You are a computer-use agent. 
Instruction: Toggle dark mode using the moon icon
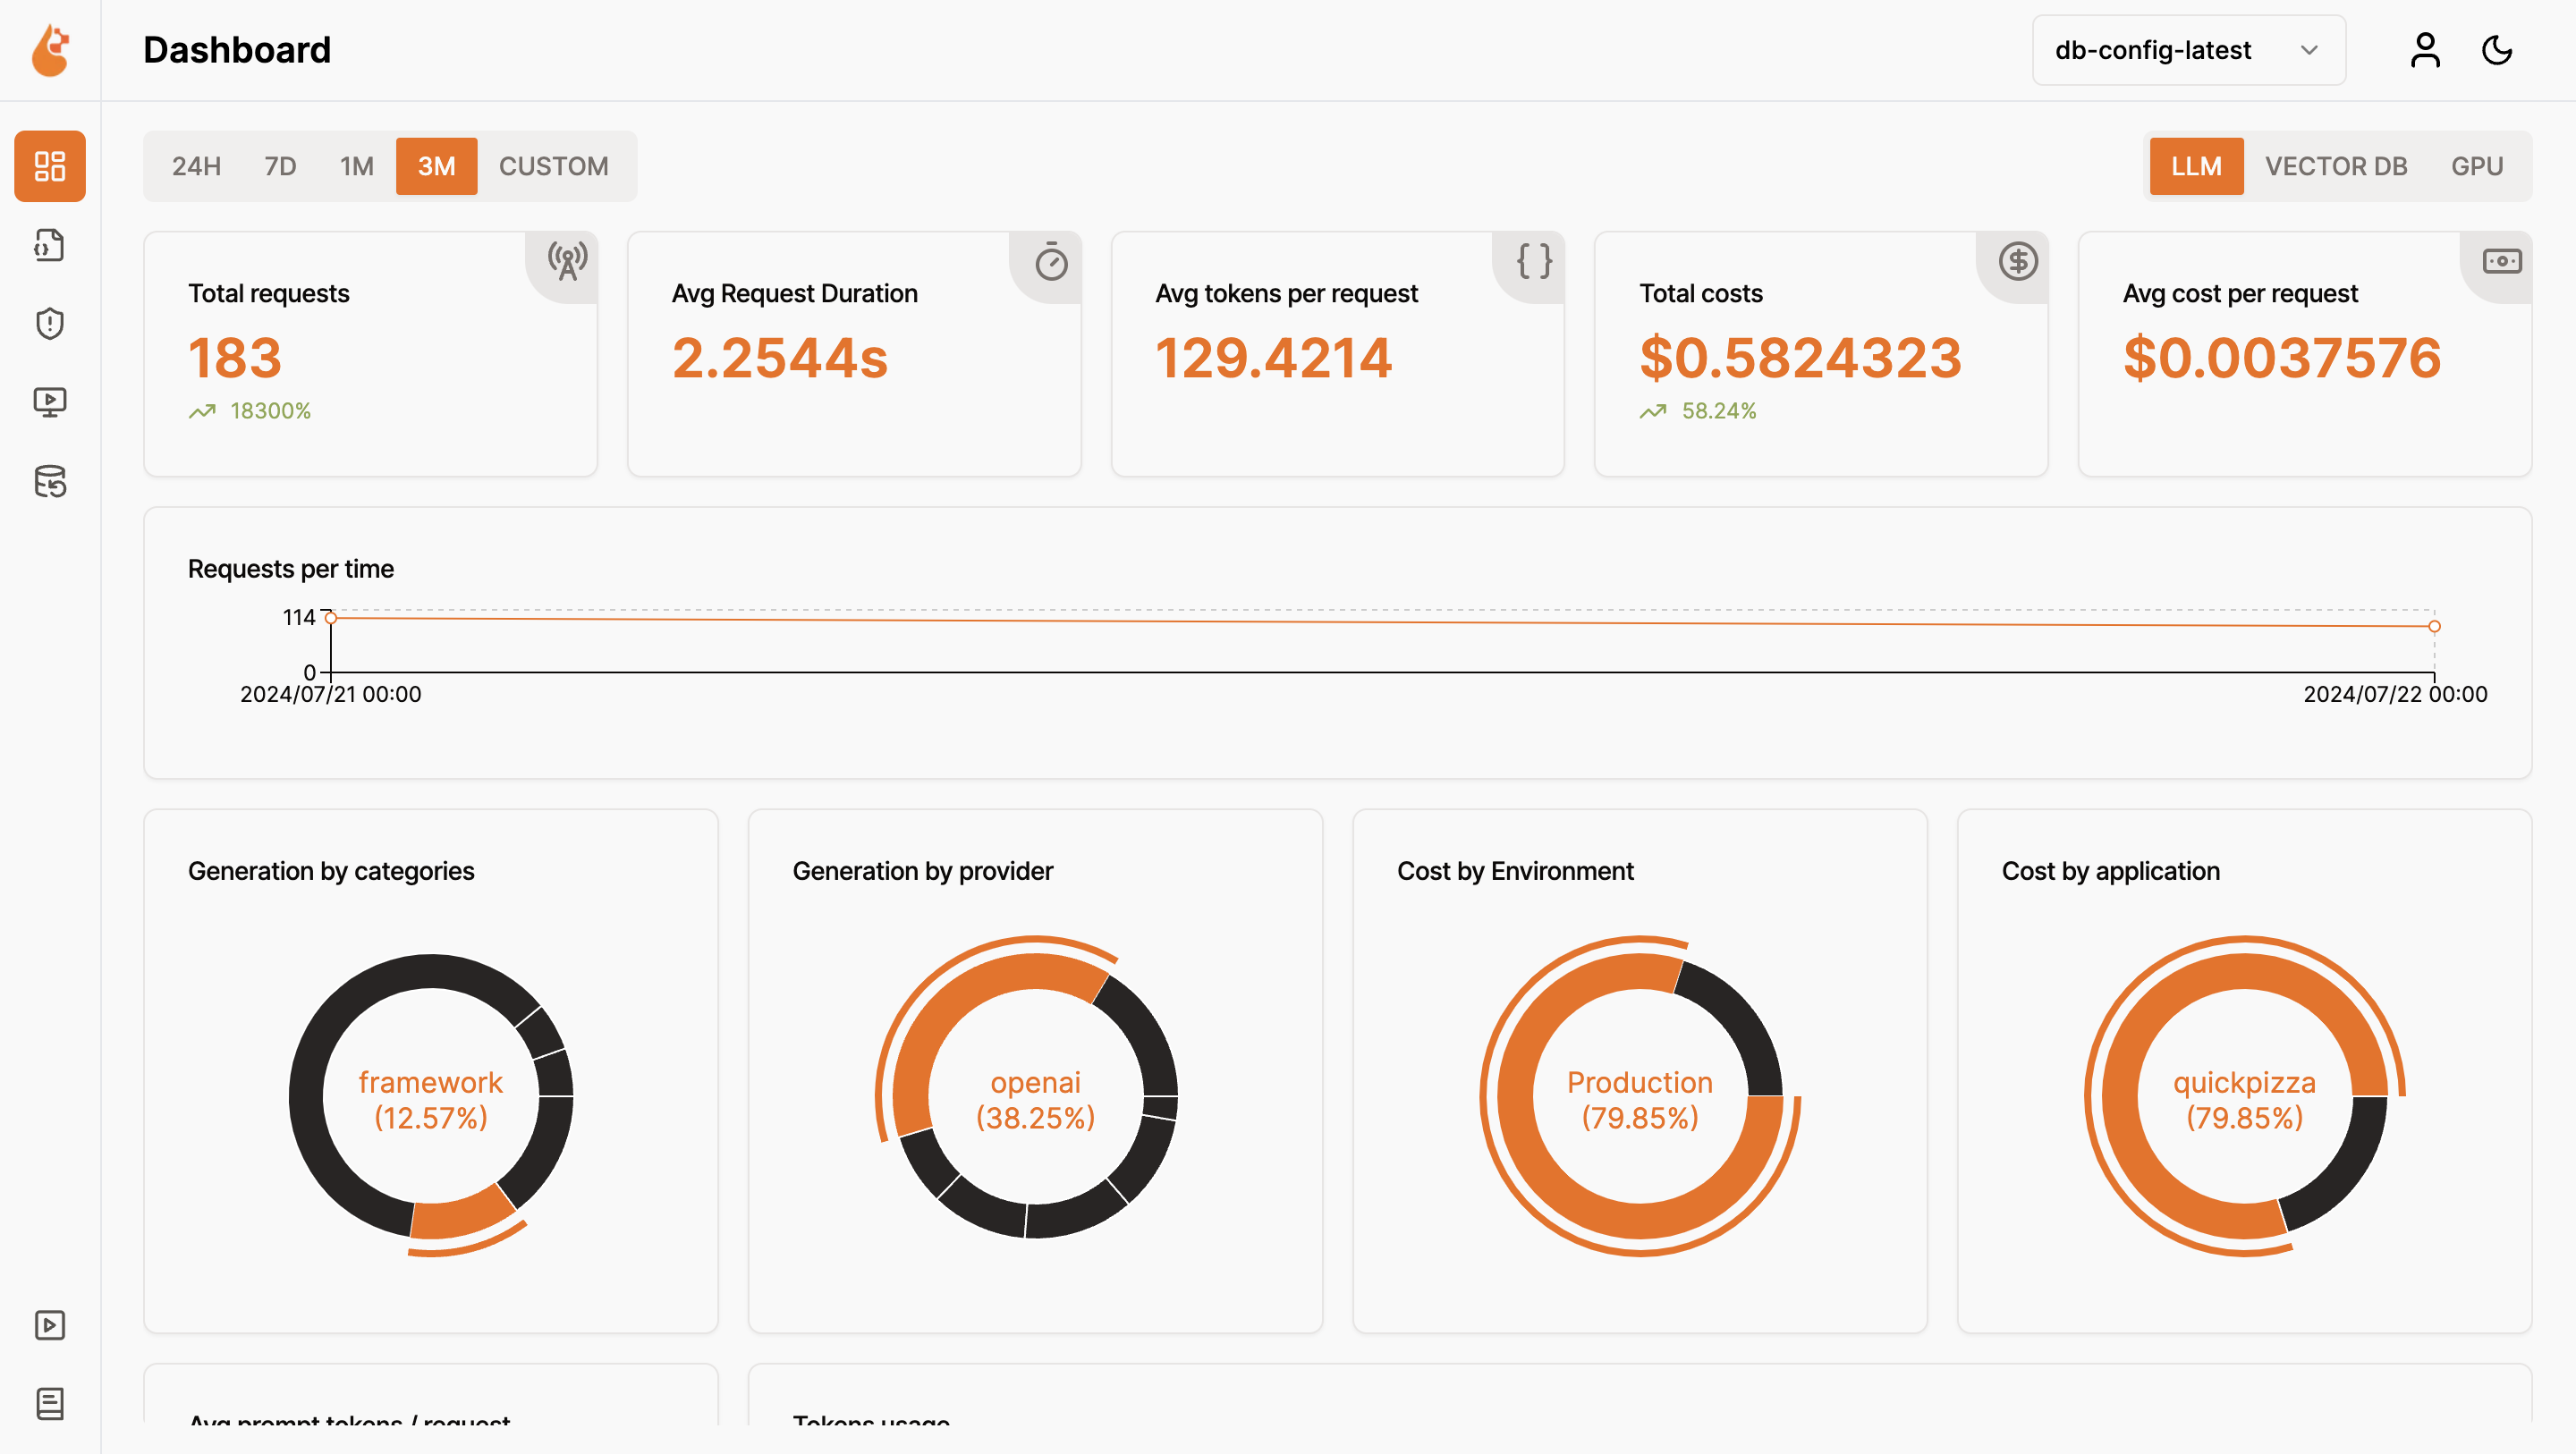[2497, 50]
